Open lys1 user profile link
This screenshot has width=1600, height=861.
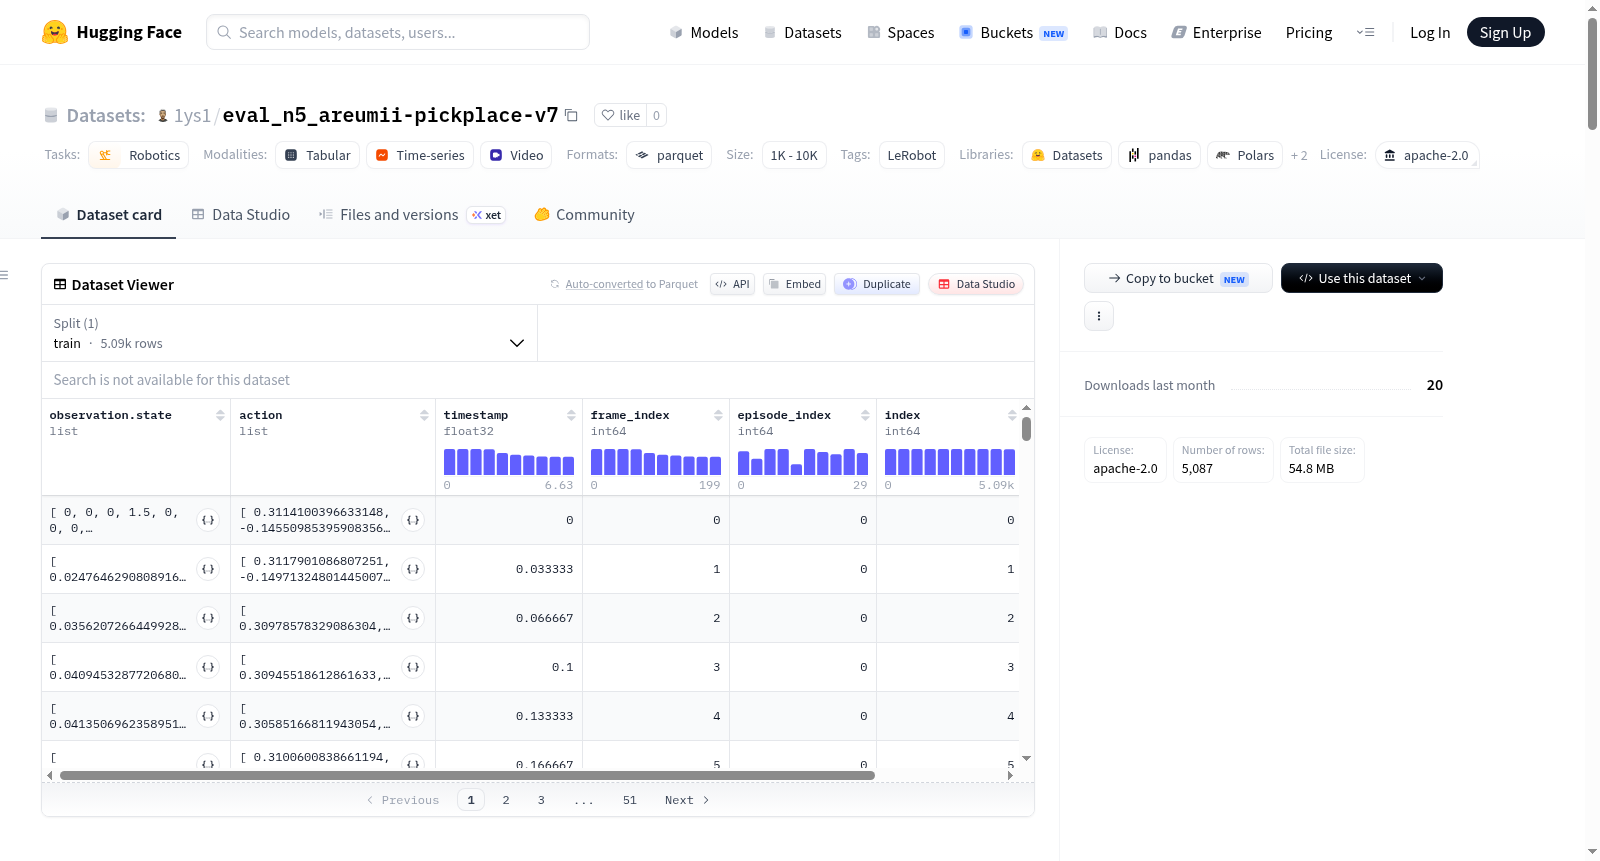pyautogui.click(x=192, y=116)
